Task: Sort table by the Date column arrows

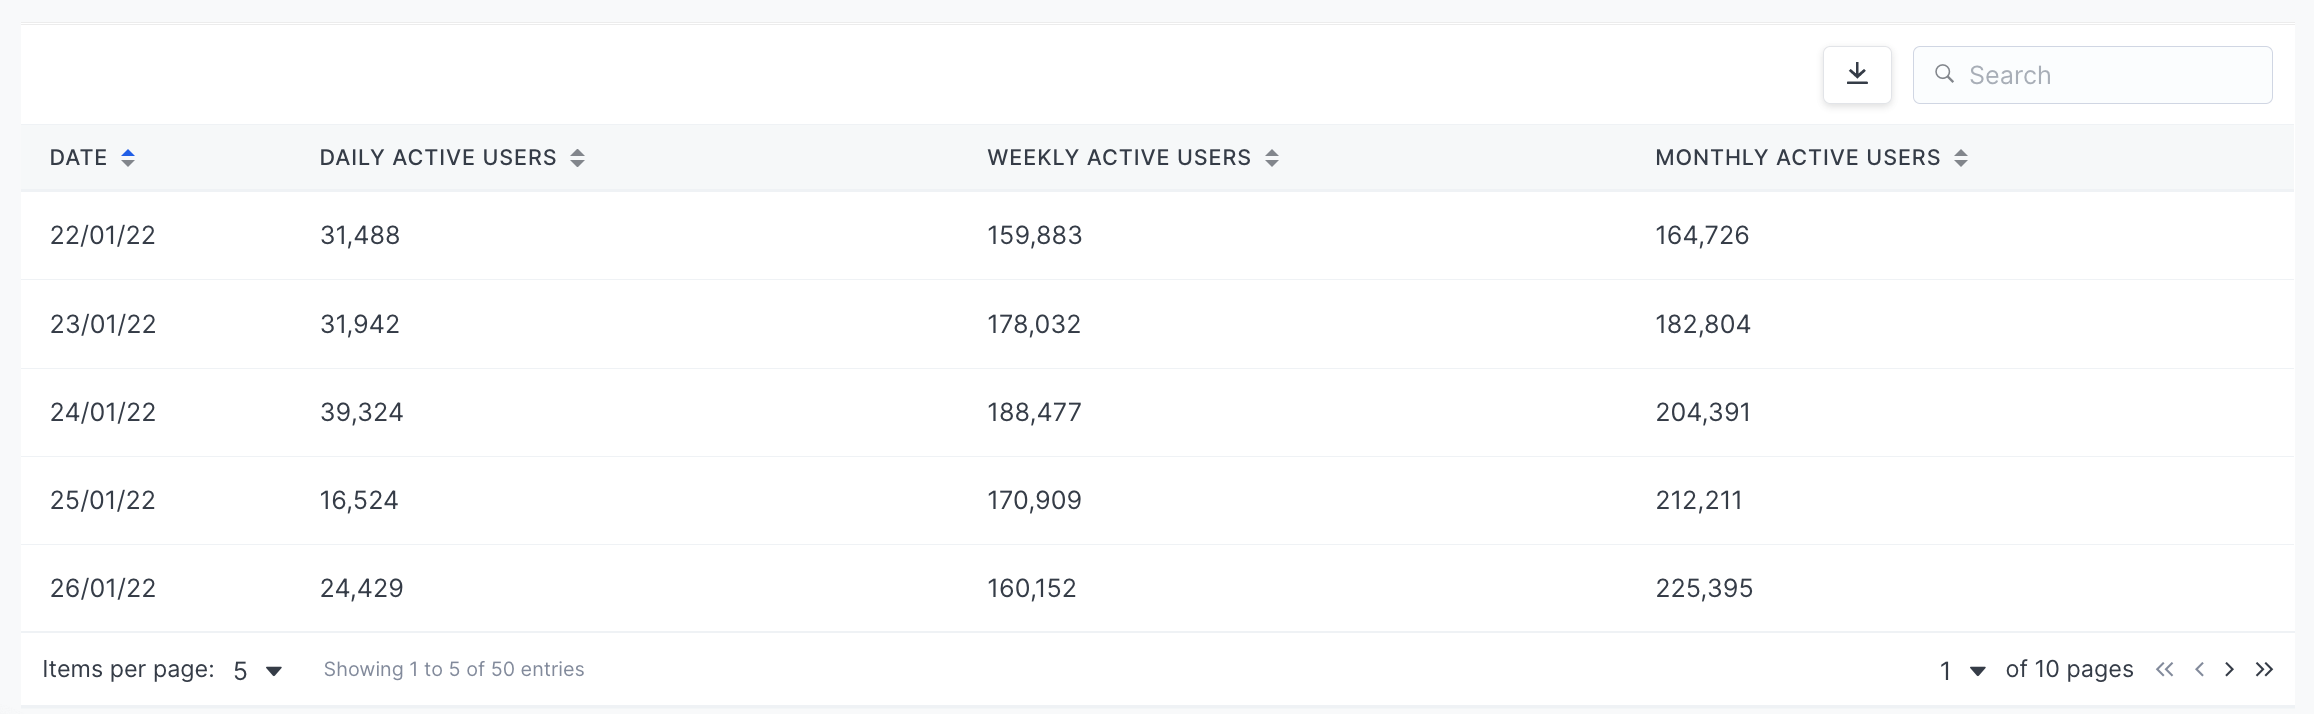Action: pos(128,158)
